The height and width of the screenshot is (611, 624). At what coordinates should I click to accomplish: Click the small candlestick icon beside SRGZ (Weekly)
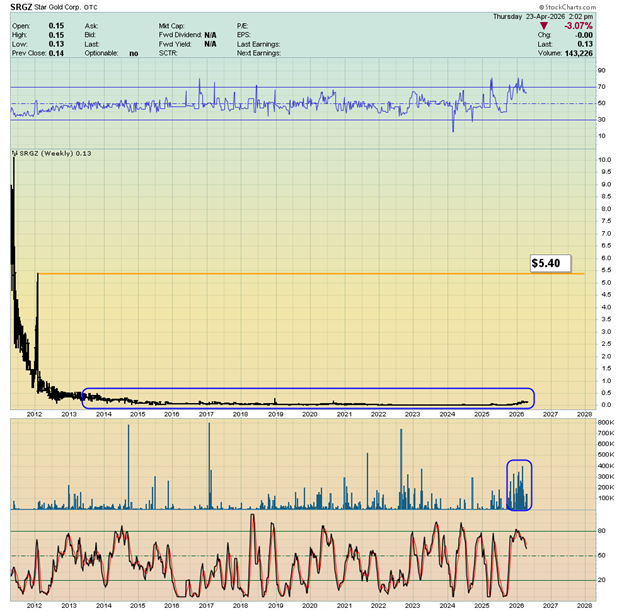[x=13, y=153]
